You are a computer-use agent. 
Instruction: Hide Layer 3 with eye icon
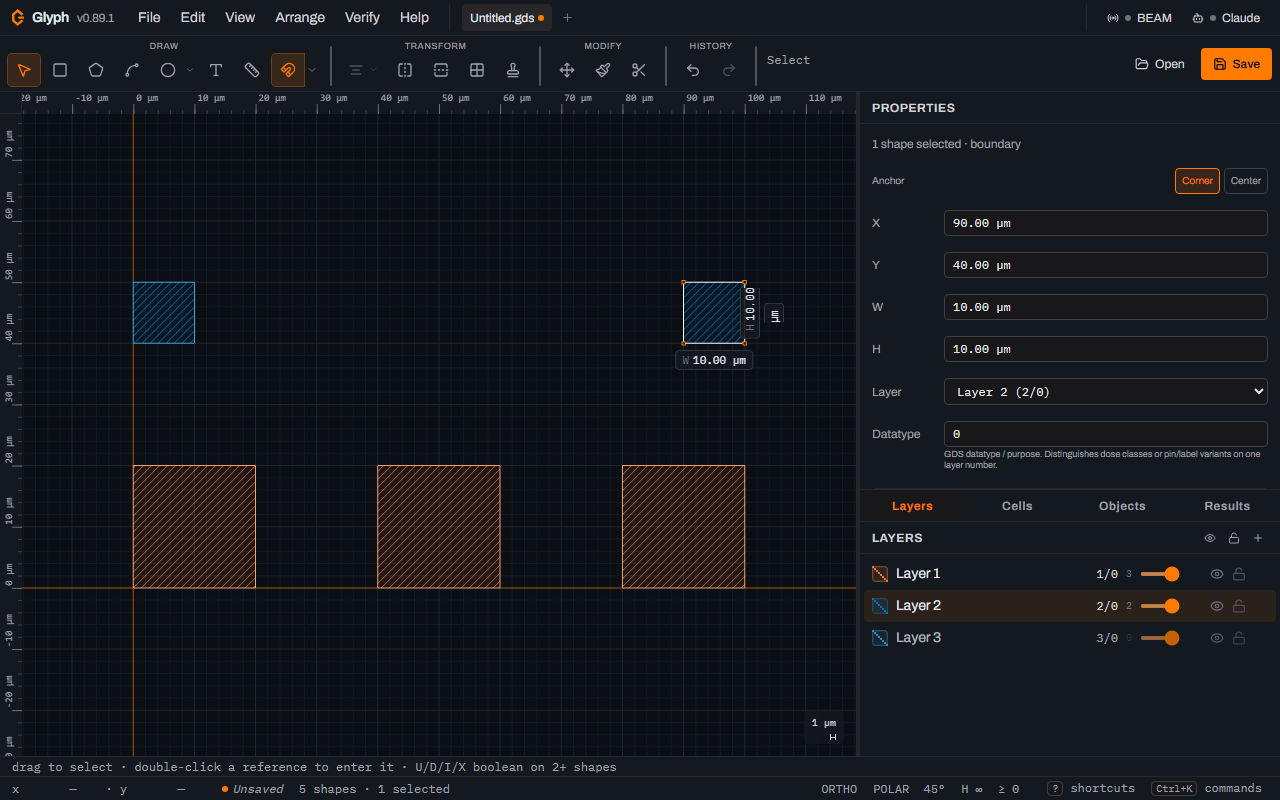point(1217,638)
